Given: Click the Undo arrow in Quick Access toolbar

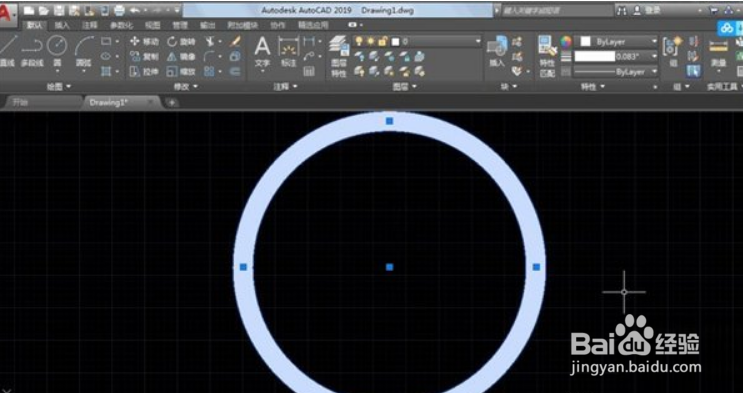Looking at the screenshot, I should tap(135, 10).
